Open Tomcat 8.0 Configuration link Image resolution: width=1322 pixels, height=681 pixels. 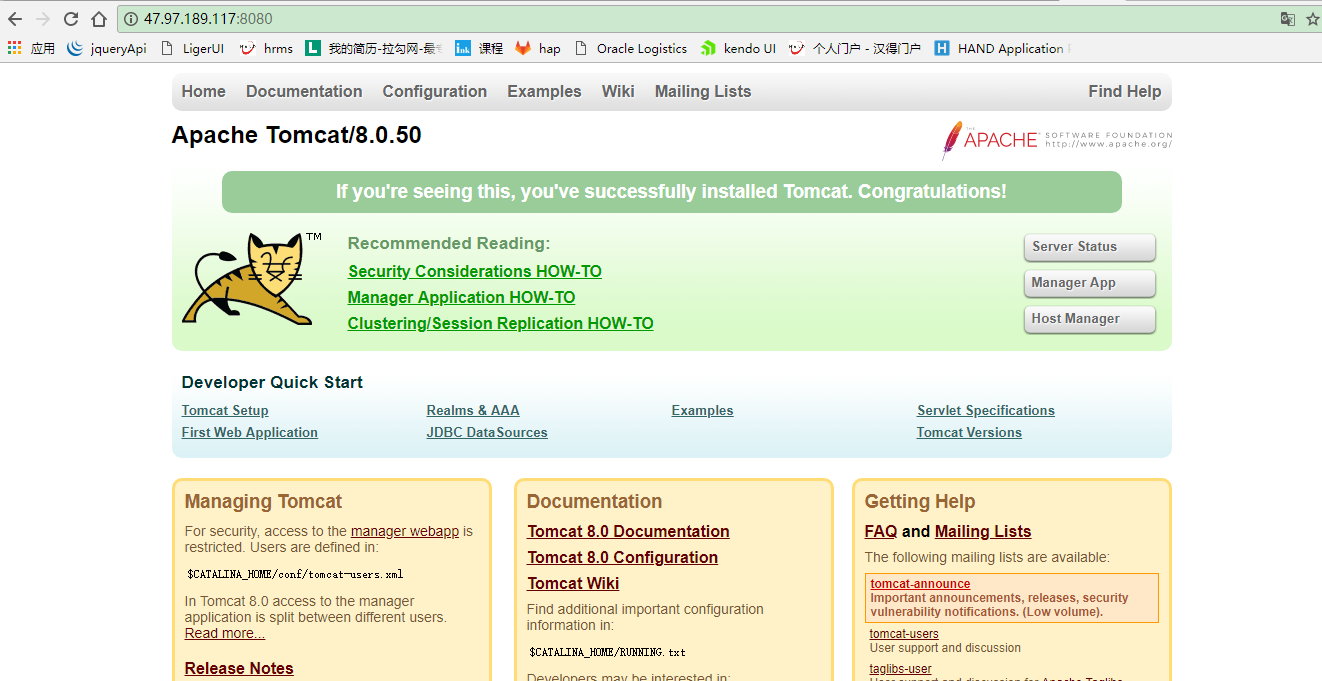click(622, 557)
